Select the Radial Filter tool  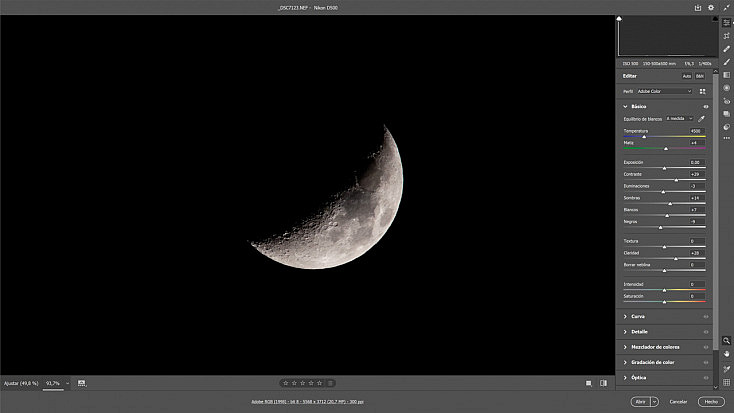pyautogui.click(x=726, y=88)
